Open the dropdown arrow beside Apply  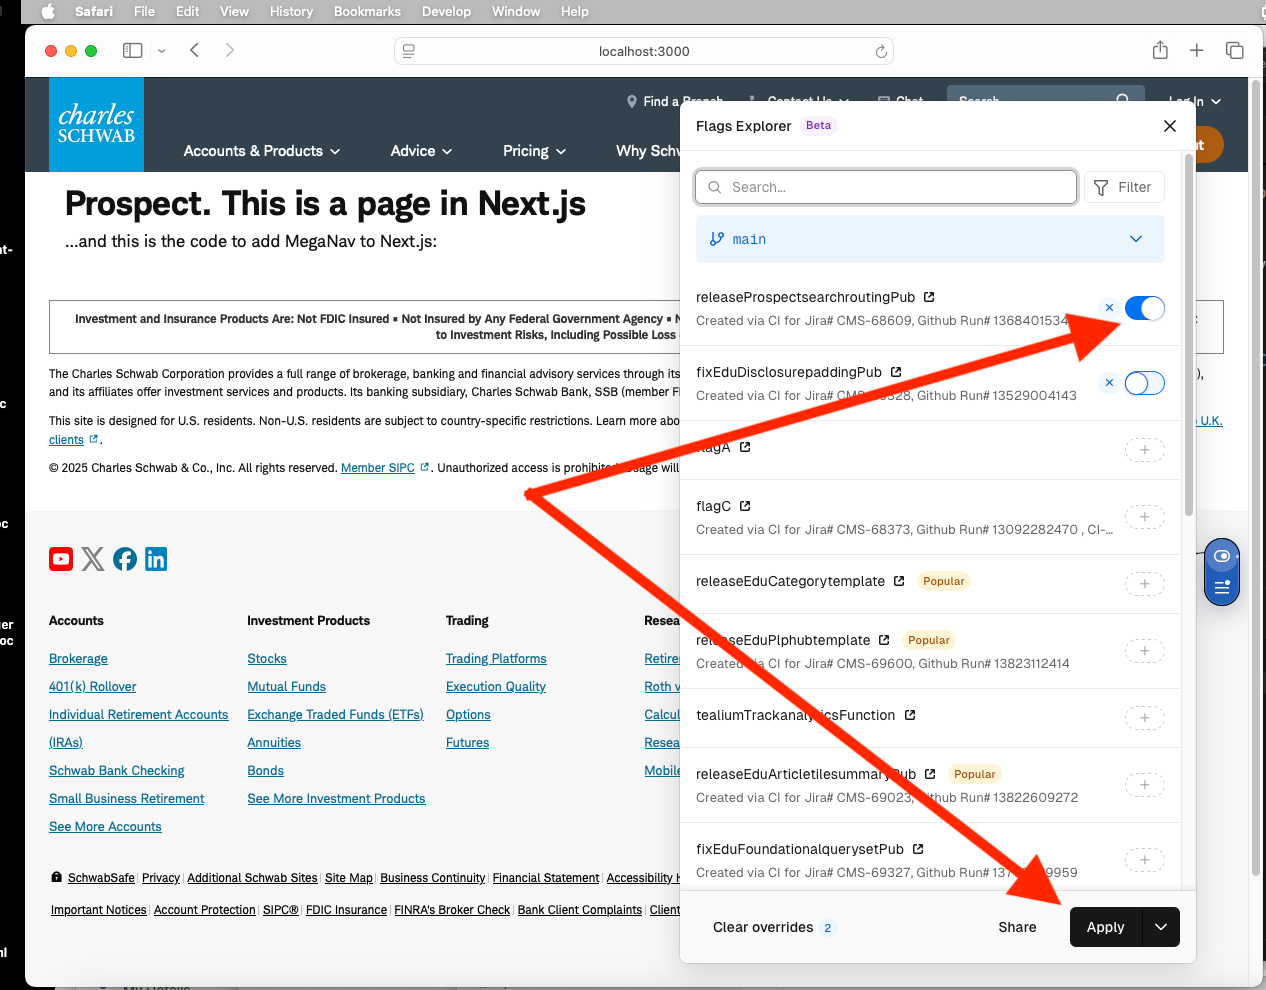click(x=1161, y=927)
